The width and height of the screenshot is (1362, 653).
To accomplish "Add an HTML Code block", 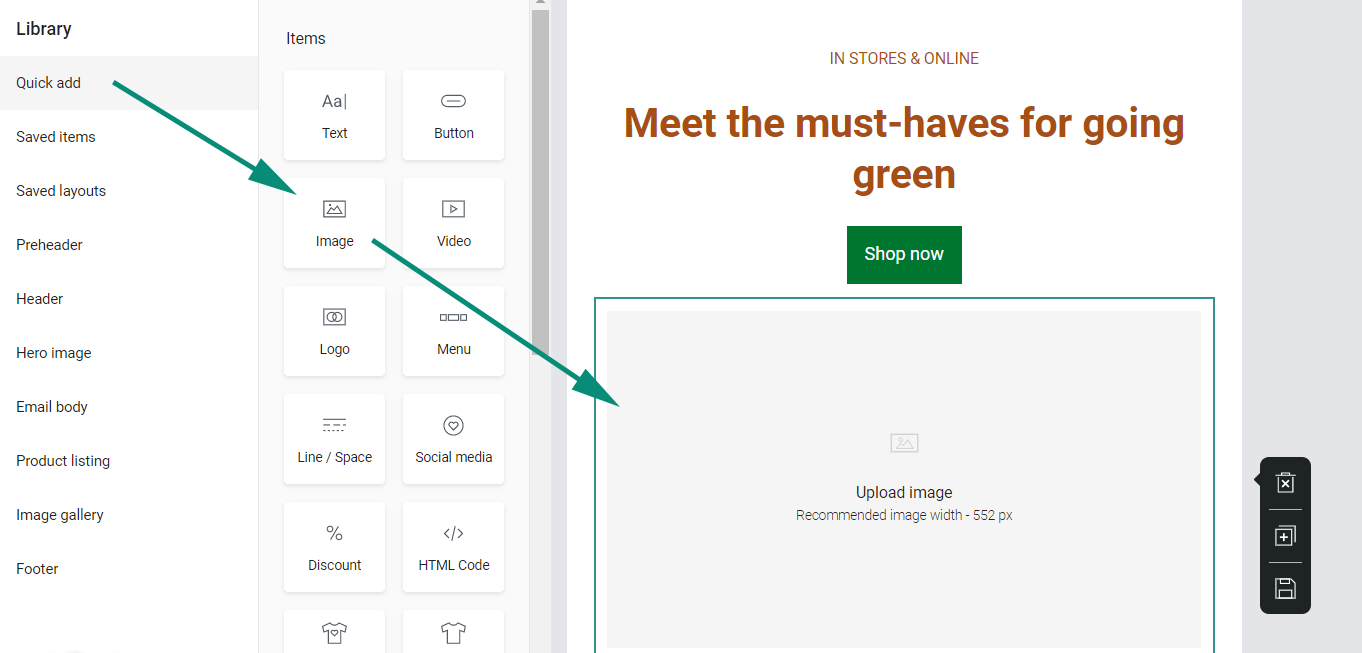I will 453,547.
